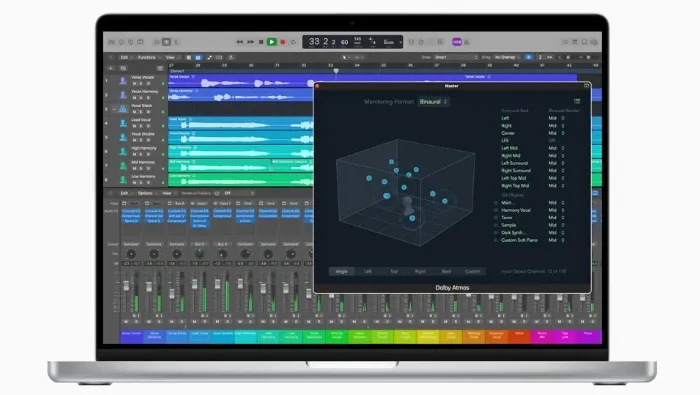Toggle the Metronome click icon
The image size is (700, 395).
pos(467,42)
